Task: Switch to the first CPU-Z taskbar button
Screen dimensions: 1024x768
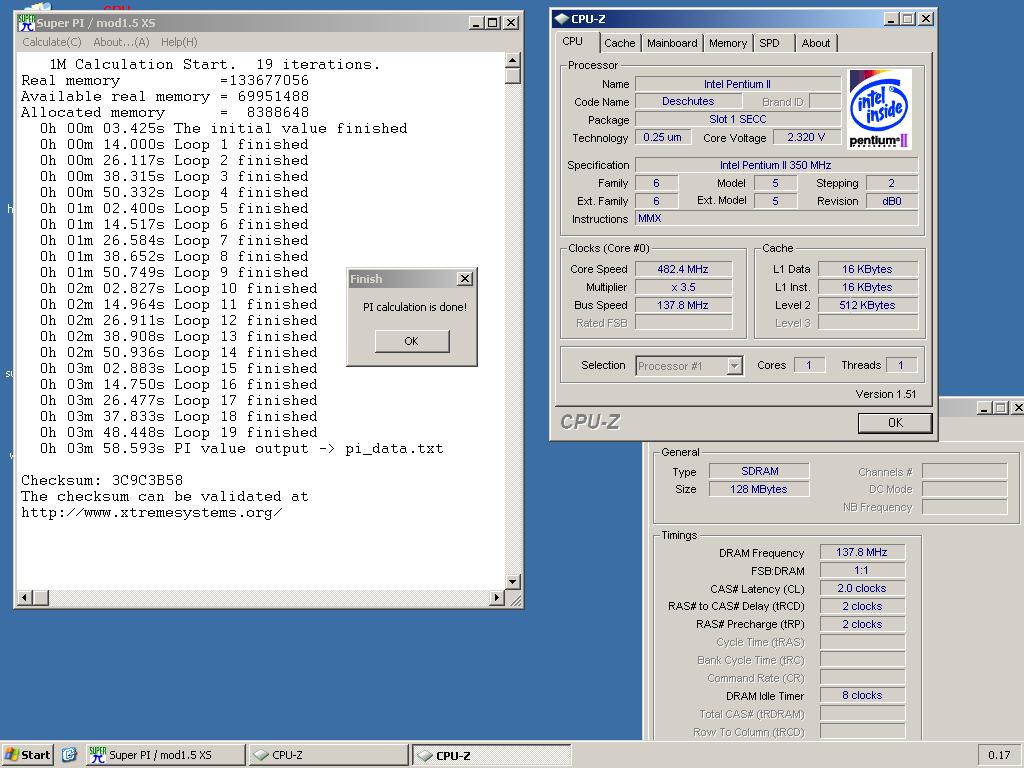Action: tap(329, 754)
